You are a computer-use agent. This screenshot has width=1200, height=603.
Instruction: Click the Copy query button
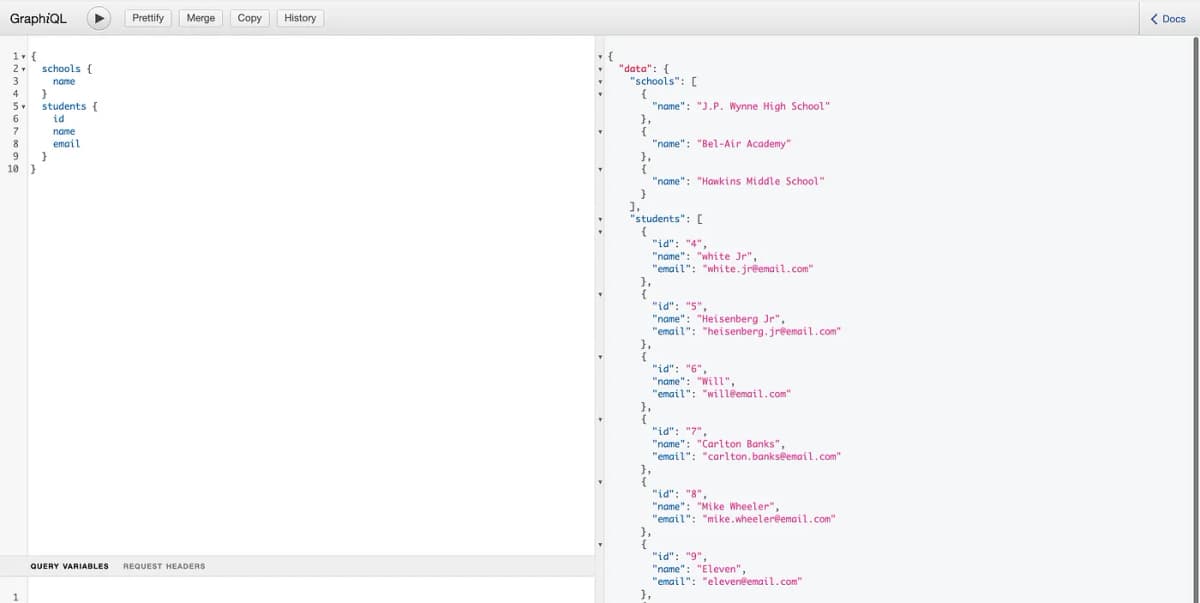pos(250,18)
